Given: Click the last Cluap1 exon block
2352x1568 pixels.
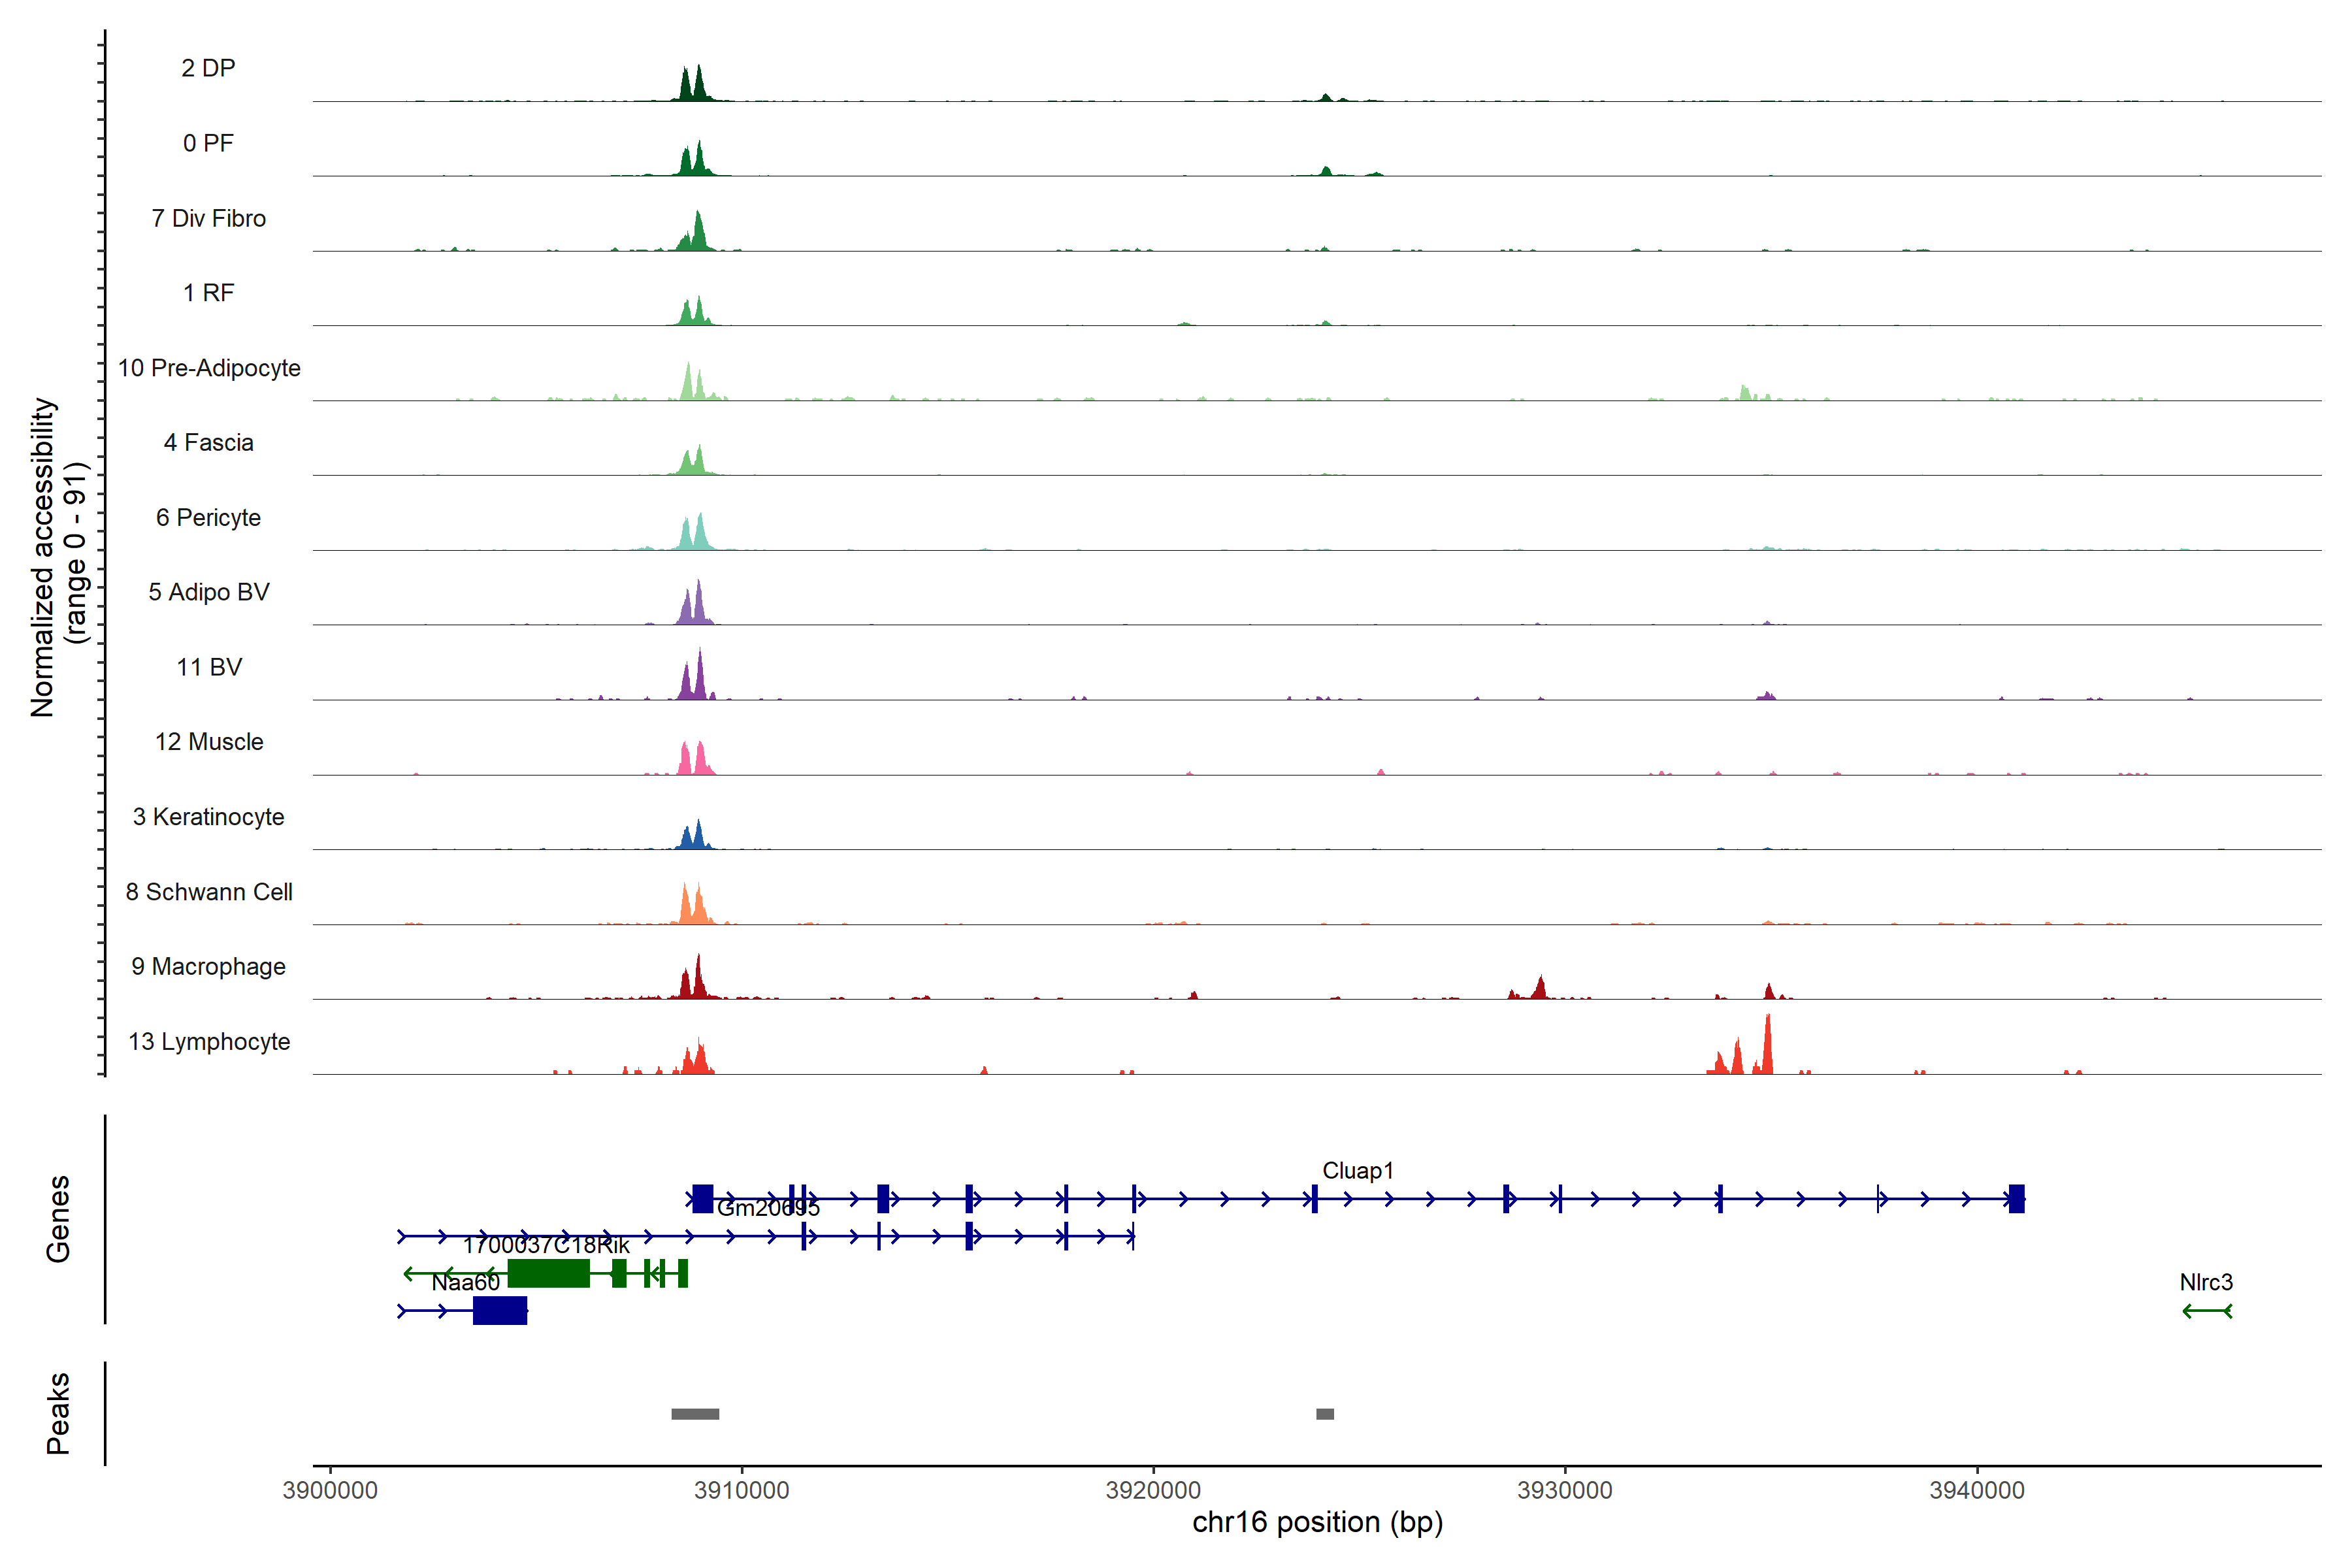Looking at the screenshot, I should coord(2016,1198).
